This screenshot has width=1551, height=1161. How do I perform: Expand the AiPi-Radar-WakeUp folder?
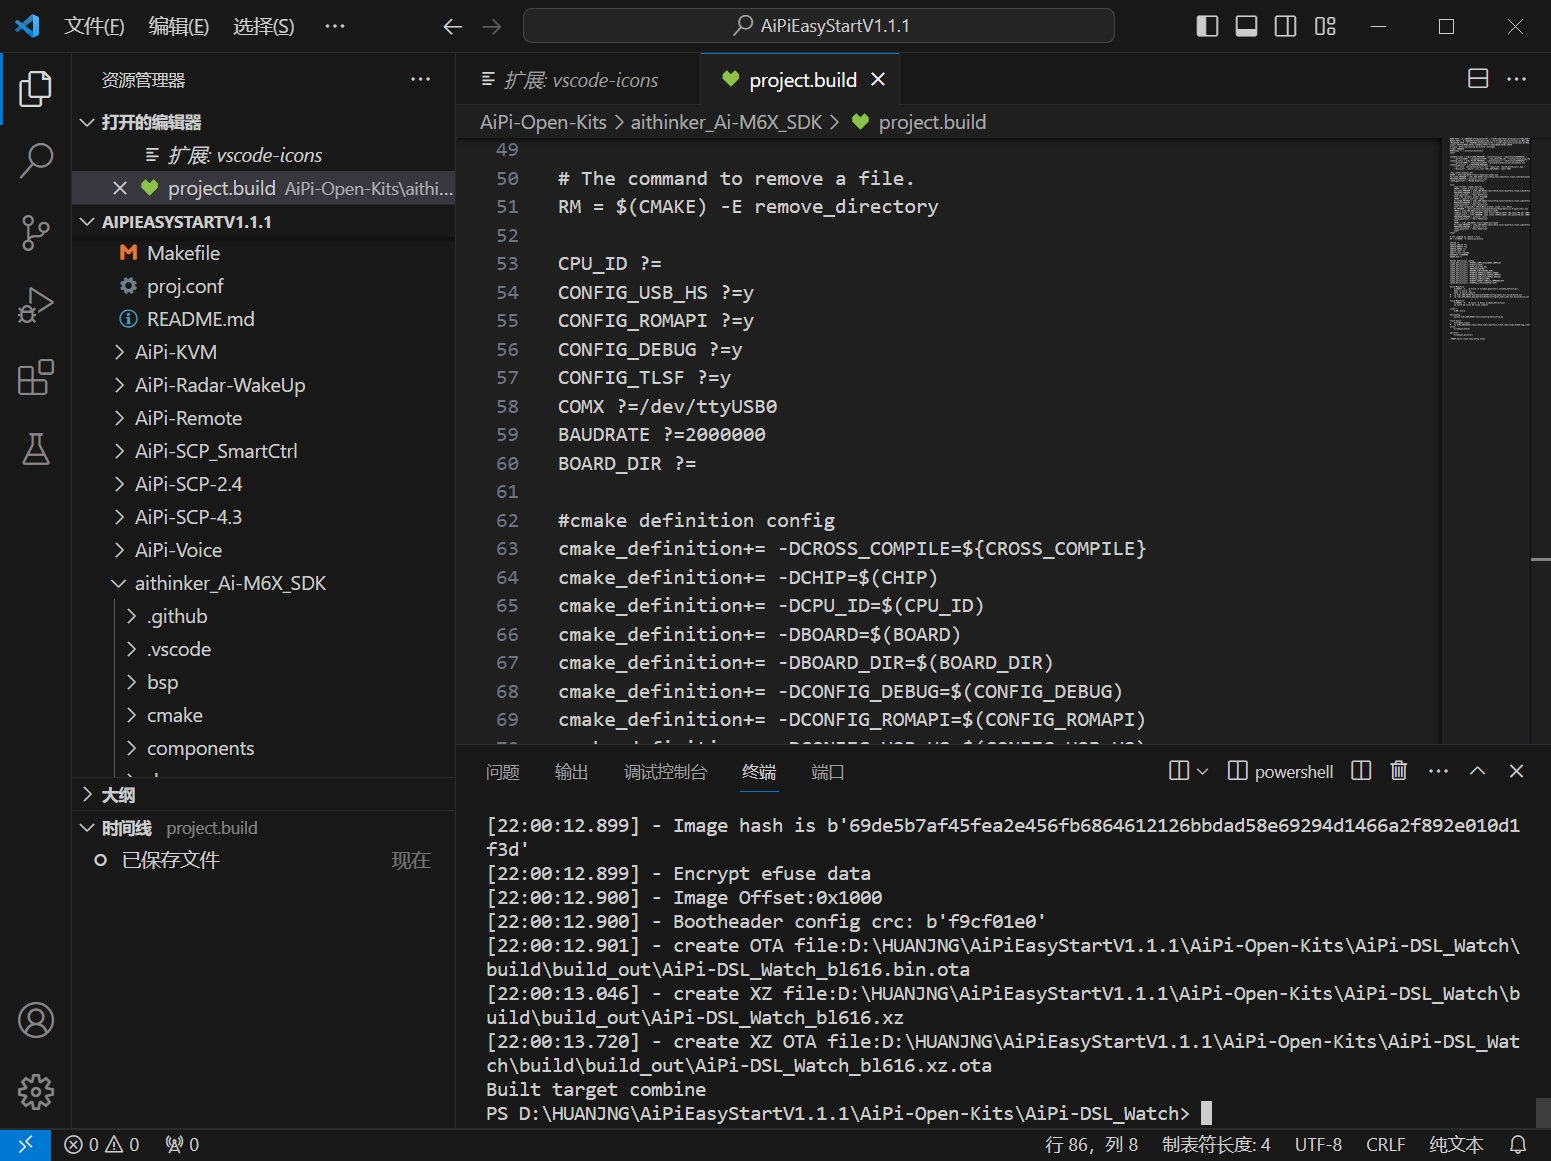(264, 385)
